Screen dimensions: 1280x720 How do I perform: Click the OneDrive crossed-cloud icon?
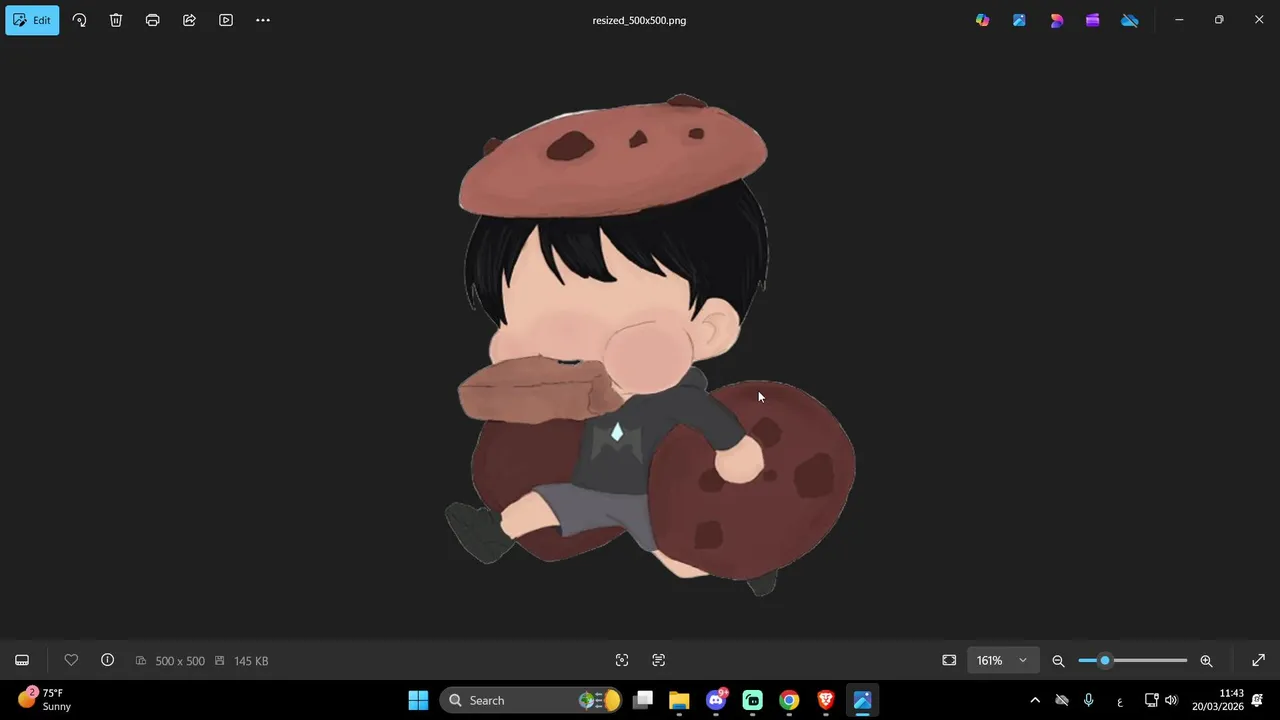tap(1129, 20)
